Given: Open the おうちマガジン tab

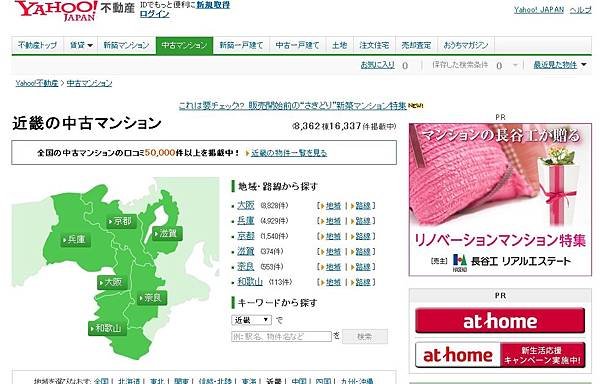Looking at the screenshot, I should pos(466,45).
